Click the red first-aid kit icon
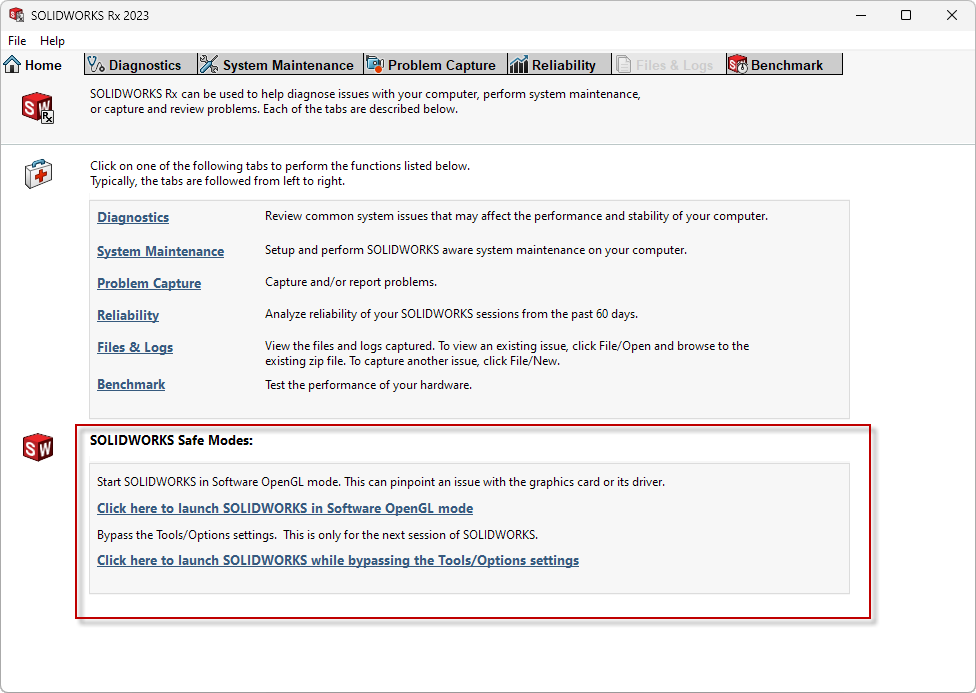Viewport: 976px width, 693px height. pyautogui.click(x=36, y=173)
